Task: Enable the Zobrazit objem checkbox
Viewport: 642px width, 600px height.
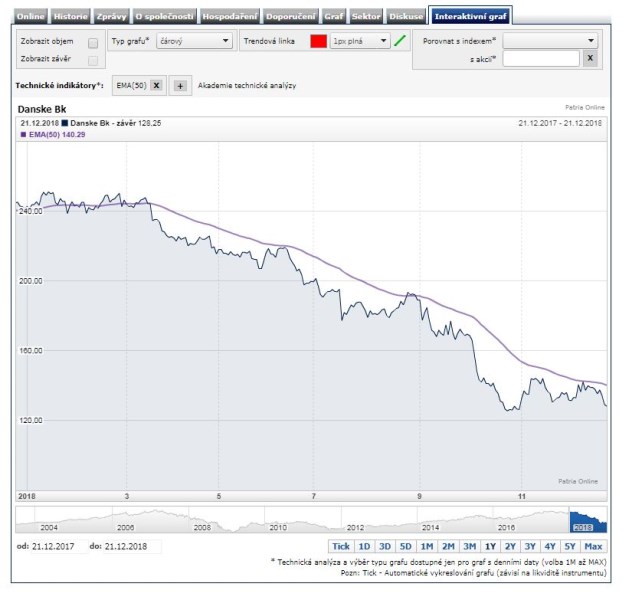Action: point(93,42)
